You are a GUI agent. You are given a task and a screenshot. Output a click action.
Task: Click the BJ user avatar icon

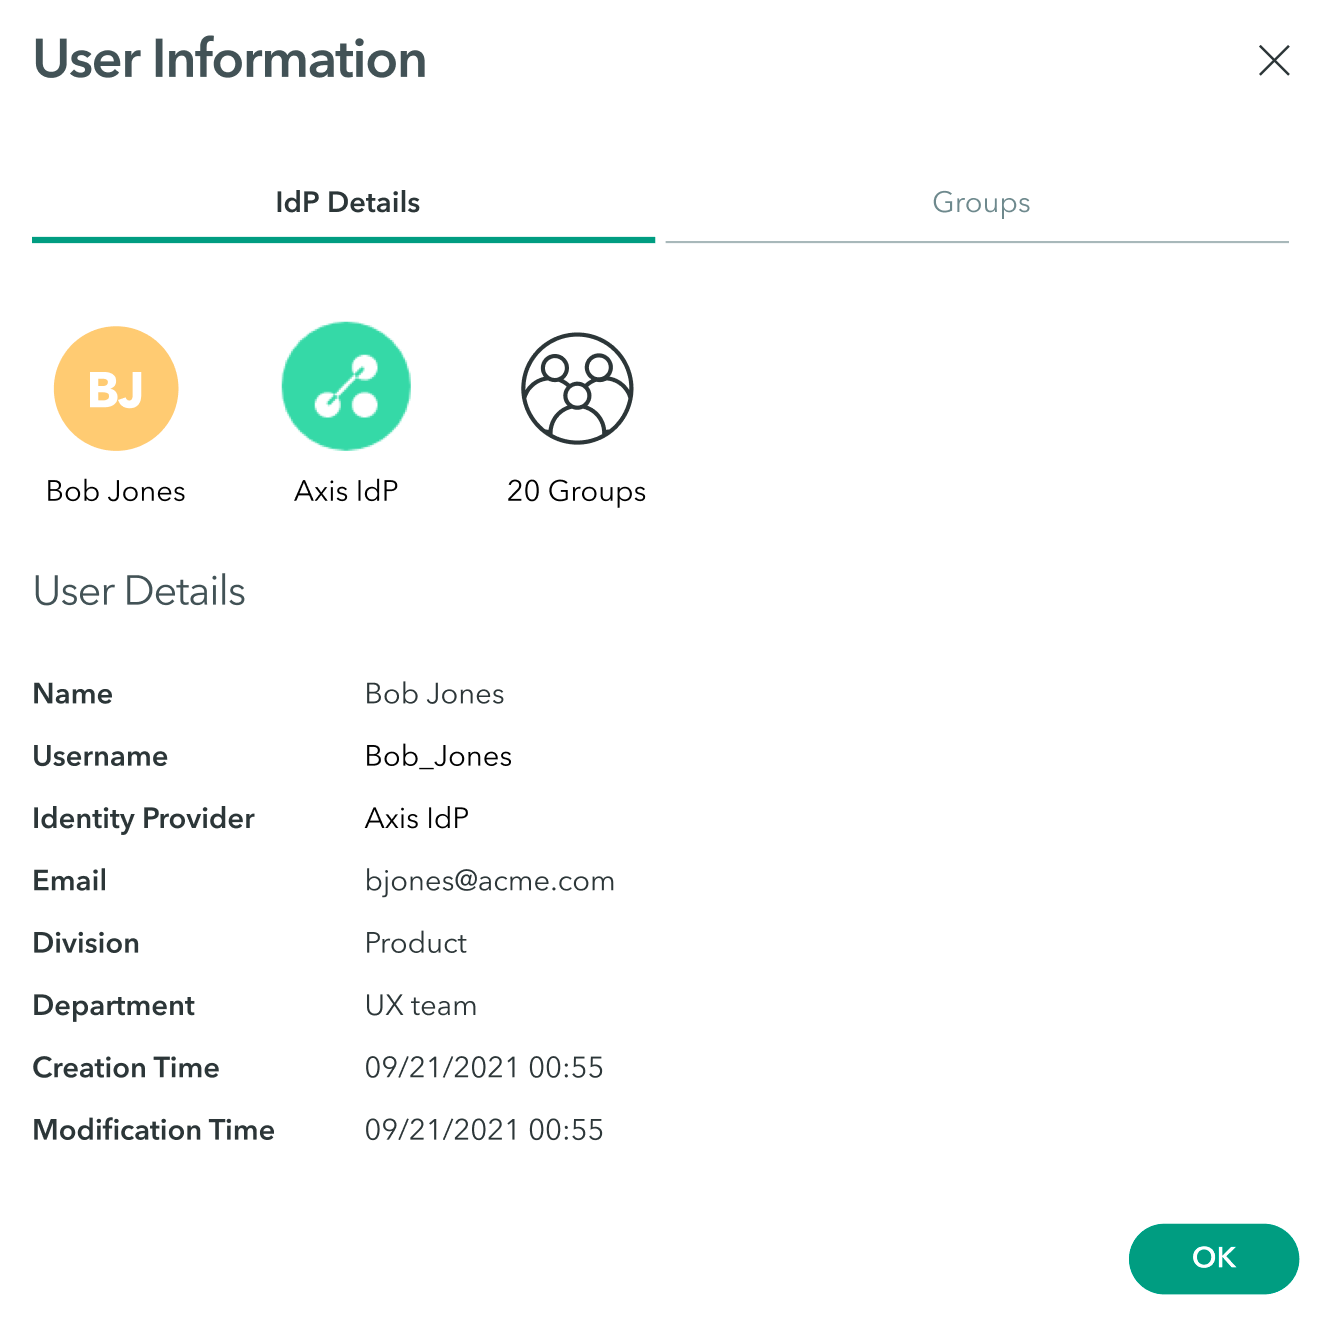click(x=116, y=388)
